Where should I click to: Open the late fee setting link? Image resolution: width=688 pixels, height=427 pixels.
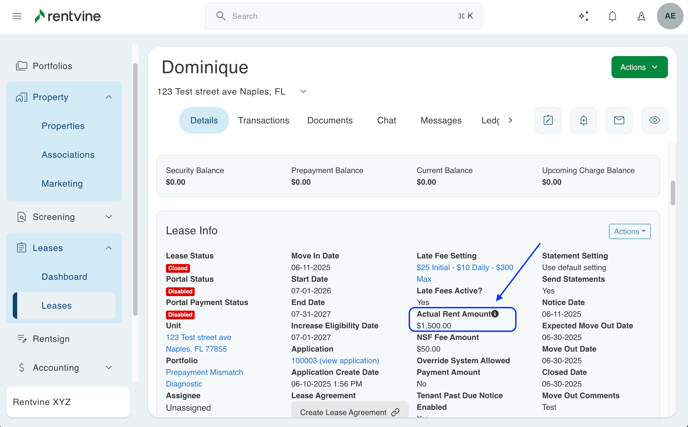coord(464,268)
